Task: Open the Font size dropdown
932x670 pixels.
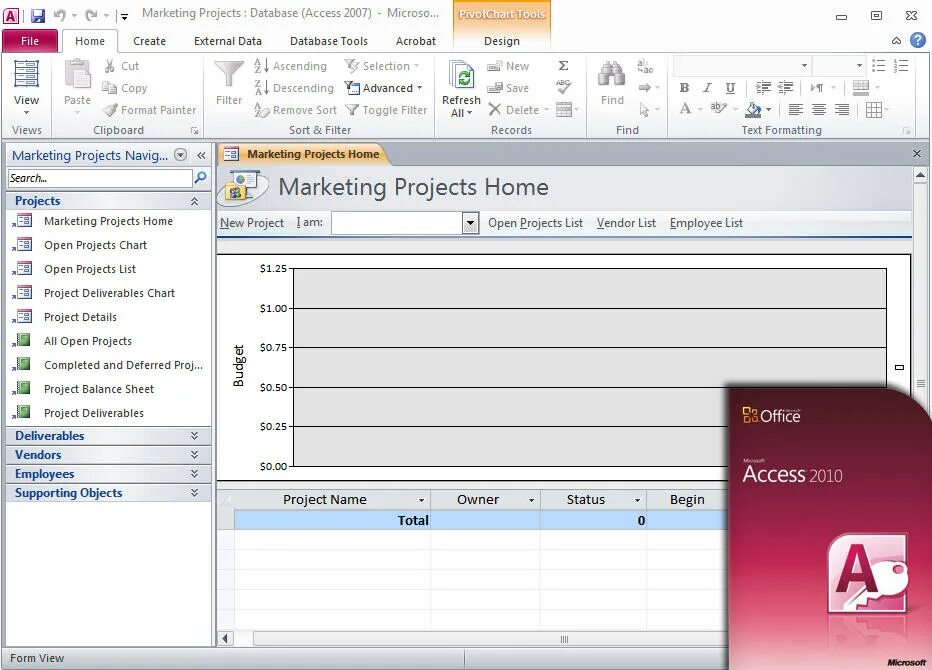Action: click(859, 65)
